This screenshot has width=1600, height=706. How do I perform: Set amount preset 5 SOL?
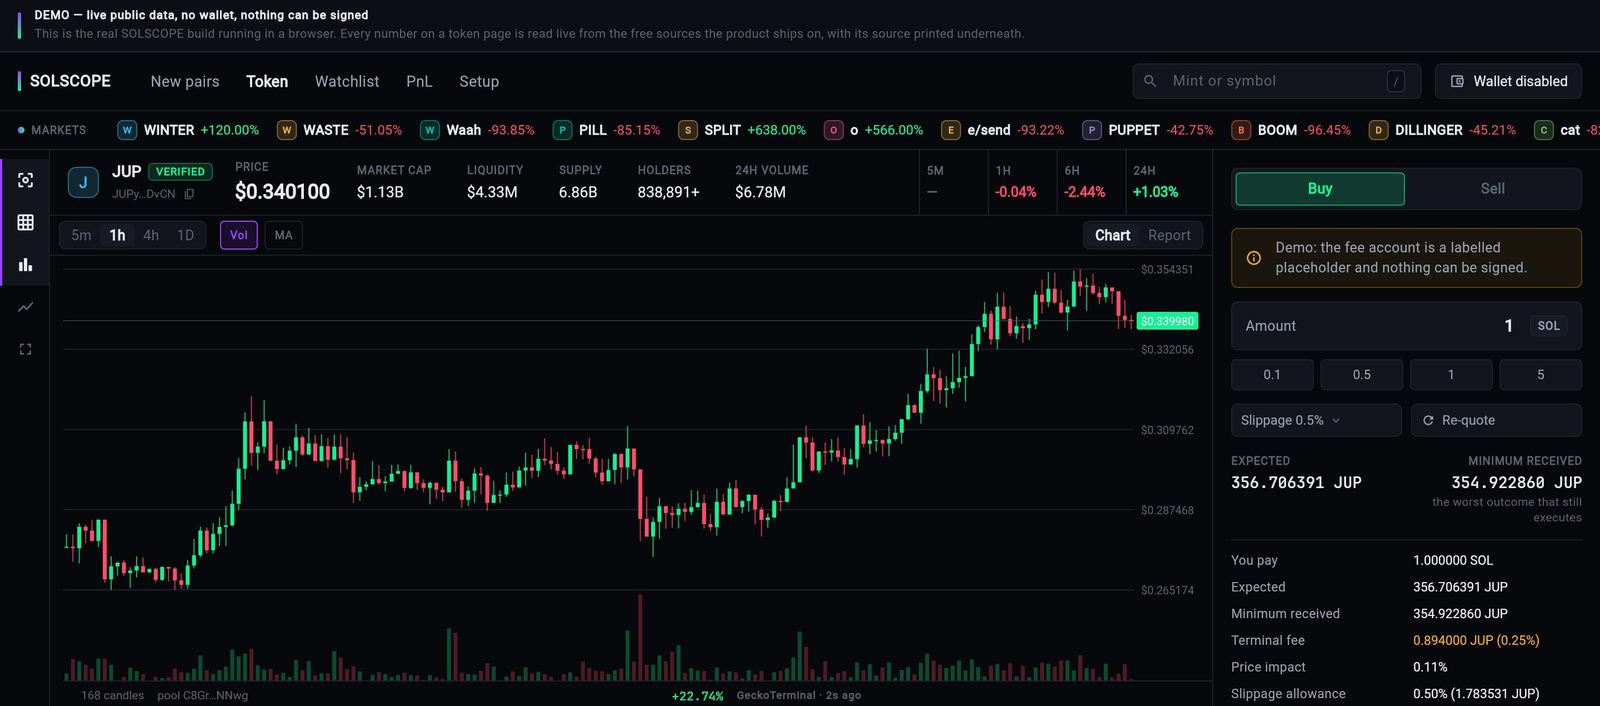coord(1541,375)
